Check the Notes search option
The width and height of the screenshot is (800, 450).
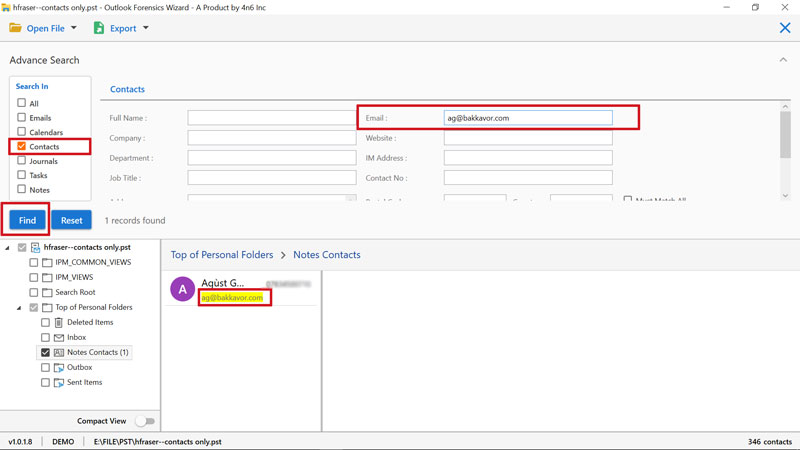(21, 189)
